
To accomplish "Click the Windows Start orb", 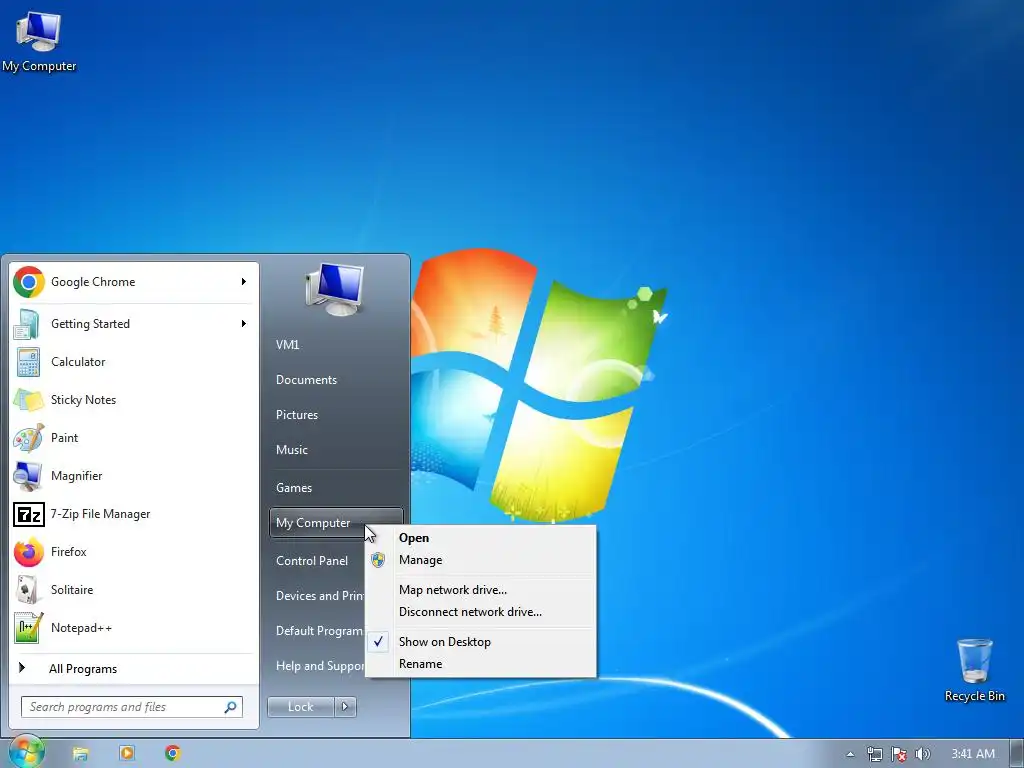I will pos(26,752).
